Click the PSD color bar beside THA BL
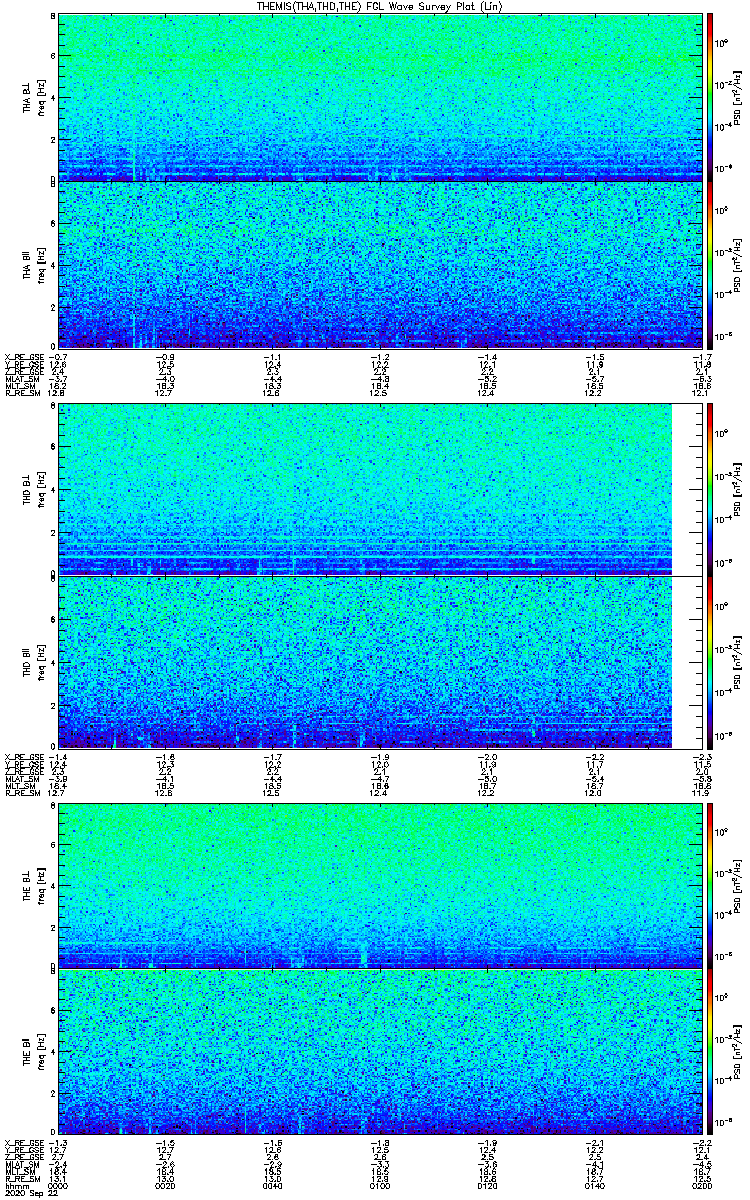 pyautogui.click(x=711, y=98)
